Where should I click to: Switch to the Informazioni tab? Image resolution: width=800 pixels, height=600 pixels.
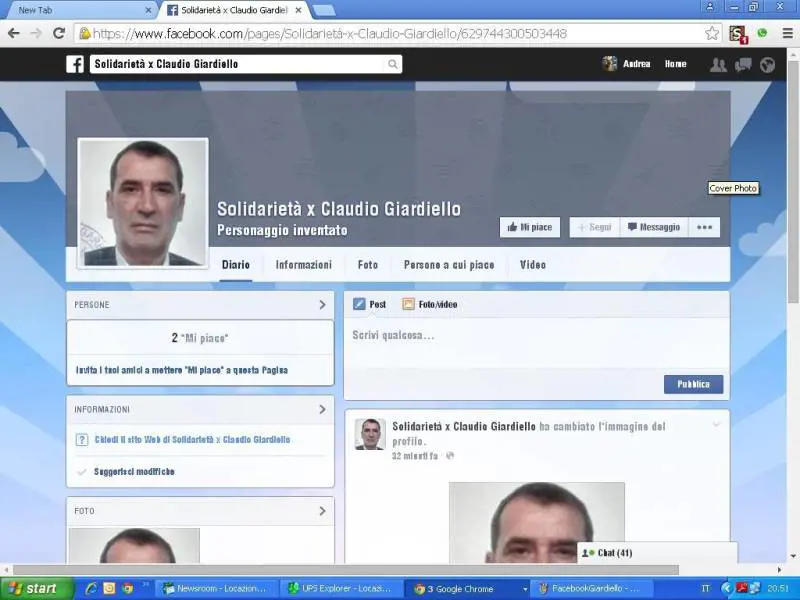click(303, 265)
